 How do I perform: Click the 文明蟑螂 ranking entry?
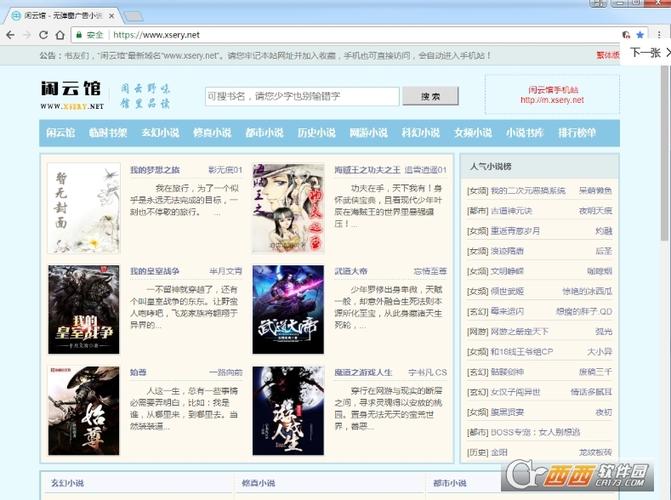507,271
